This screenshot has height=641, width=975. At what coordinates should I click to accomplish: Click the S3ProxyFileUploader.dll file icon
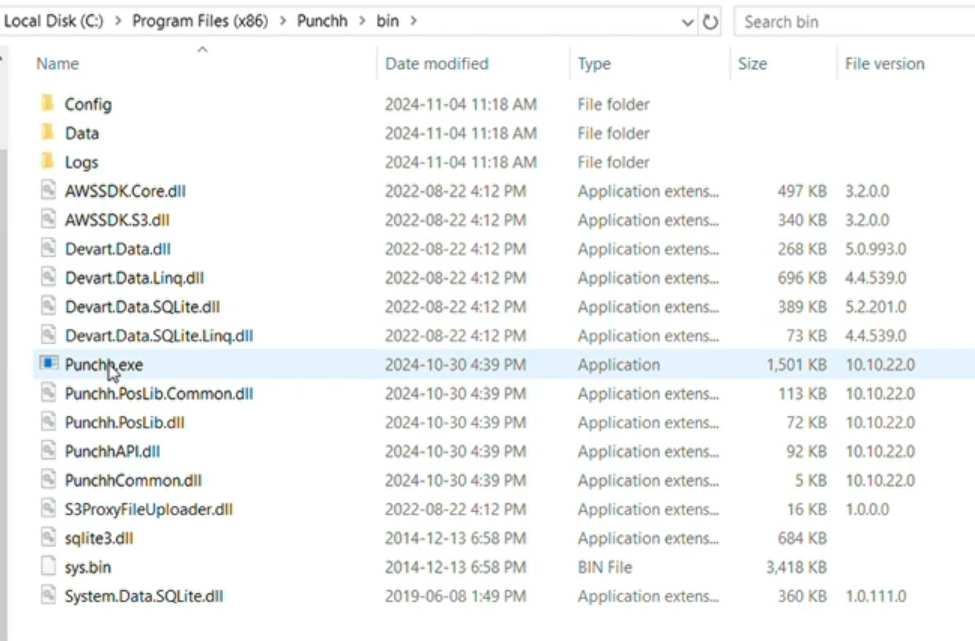pos(49,508)
